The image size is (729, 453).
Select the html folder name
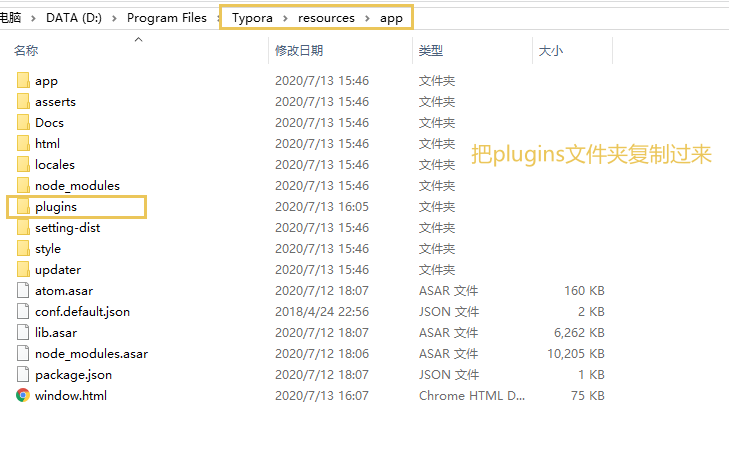click(47, 143)
